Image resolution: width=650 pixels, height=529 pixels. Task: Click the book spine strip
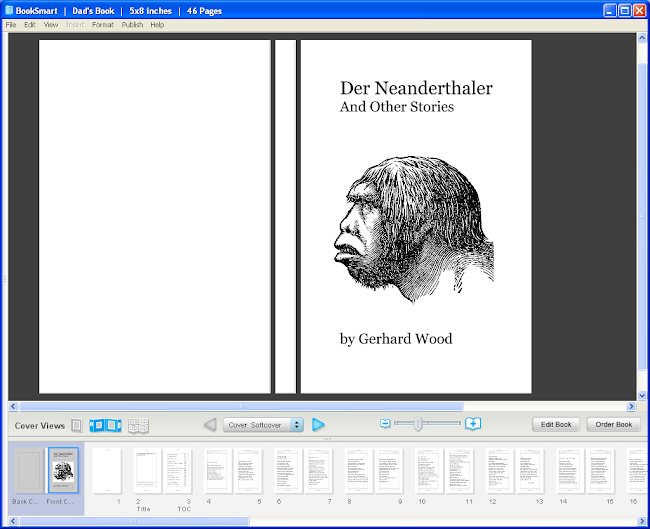point(285,216)
